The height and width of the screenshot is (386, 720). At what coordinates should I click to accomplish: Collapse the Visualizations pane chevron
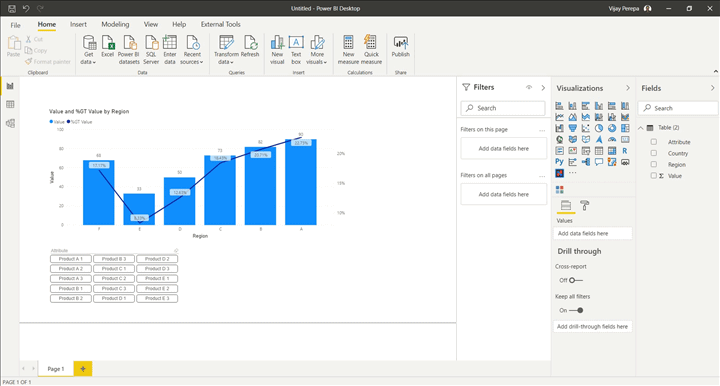click(x=628, y=88)
